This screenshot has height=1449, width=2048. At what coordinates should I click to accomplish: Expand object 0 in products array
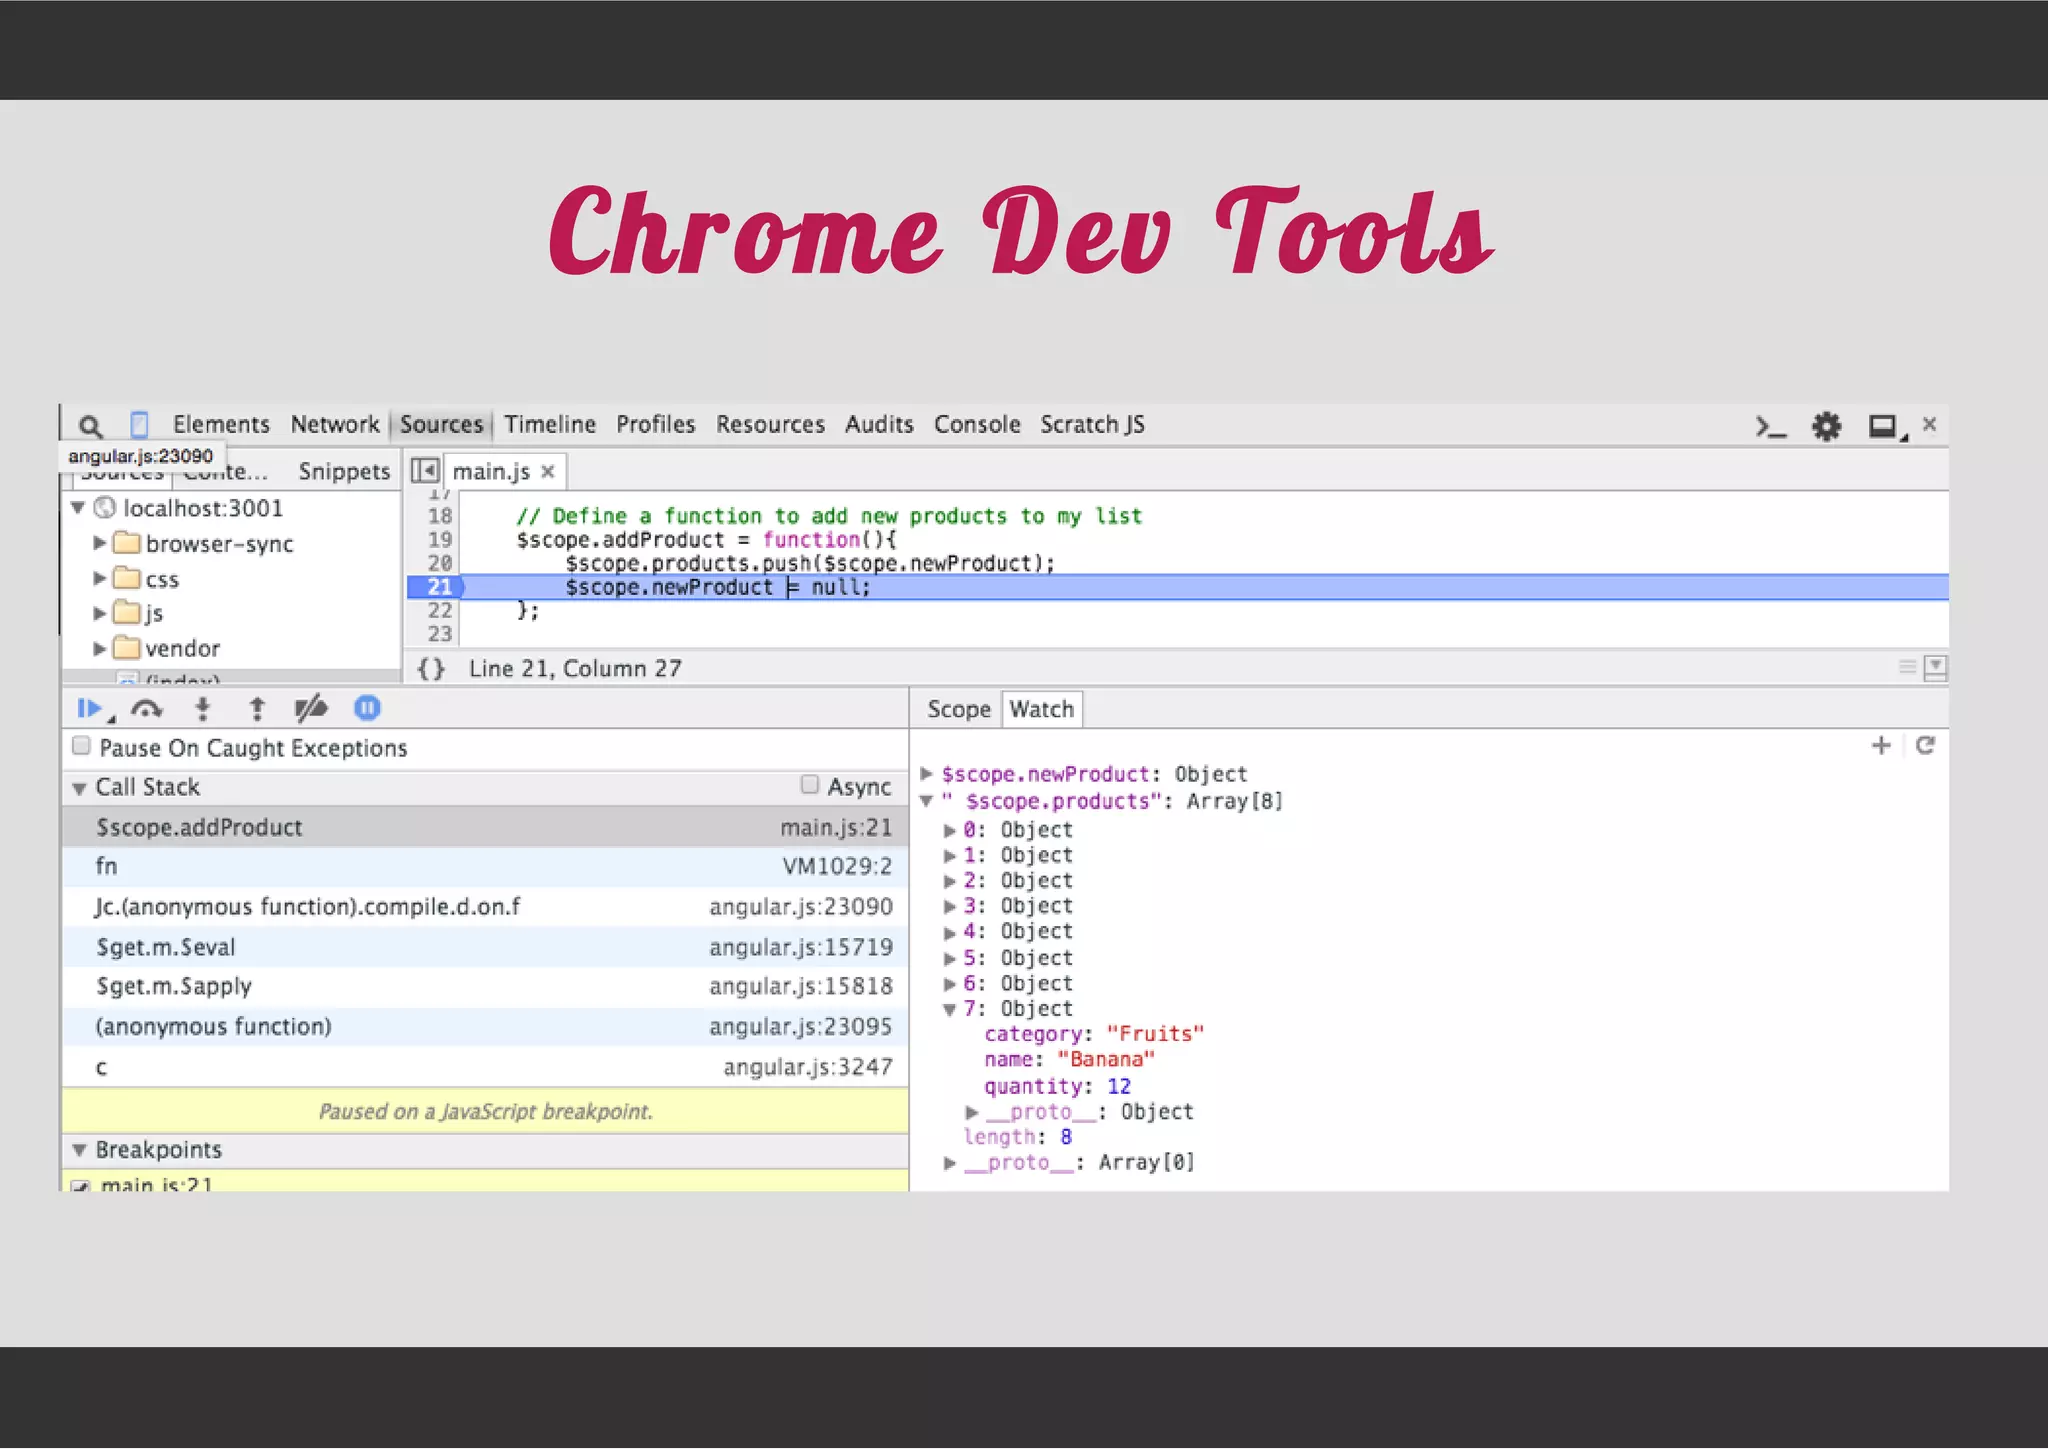point(950,830)
